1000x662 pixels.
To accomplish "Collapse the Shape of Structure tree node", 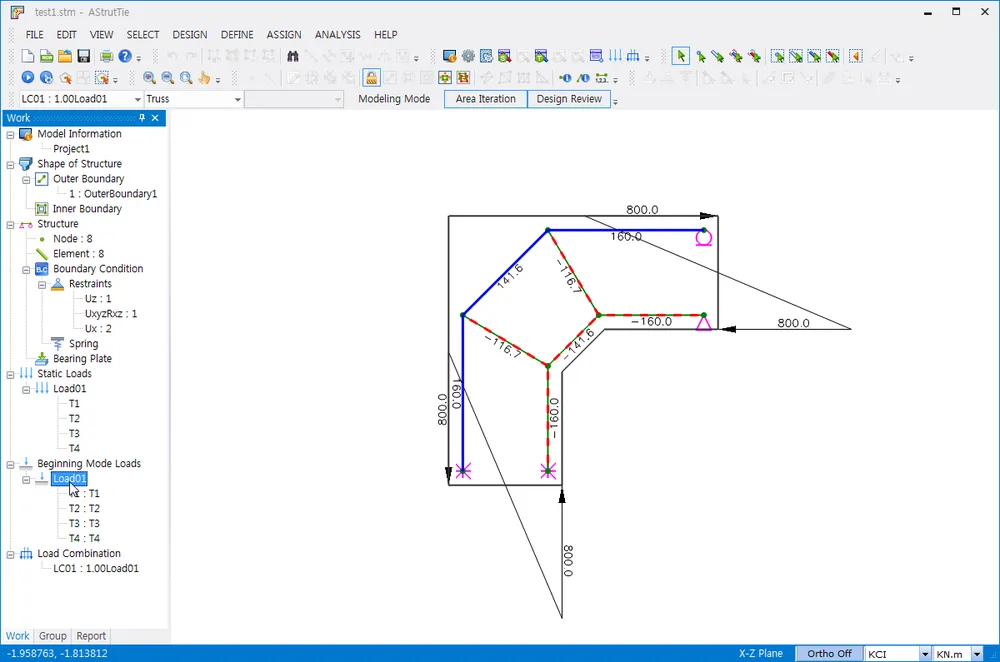I will [x=10, y=165].
